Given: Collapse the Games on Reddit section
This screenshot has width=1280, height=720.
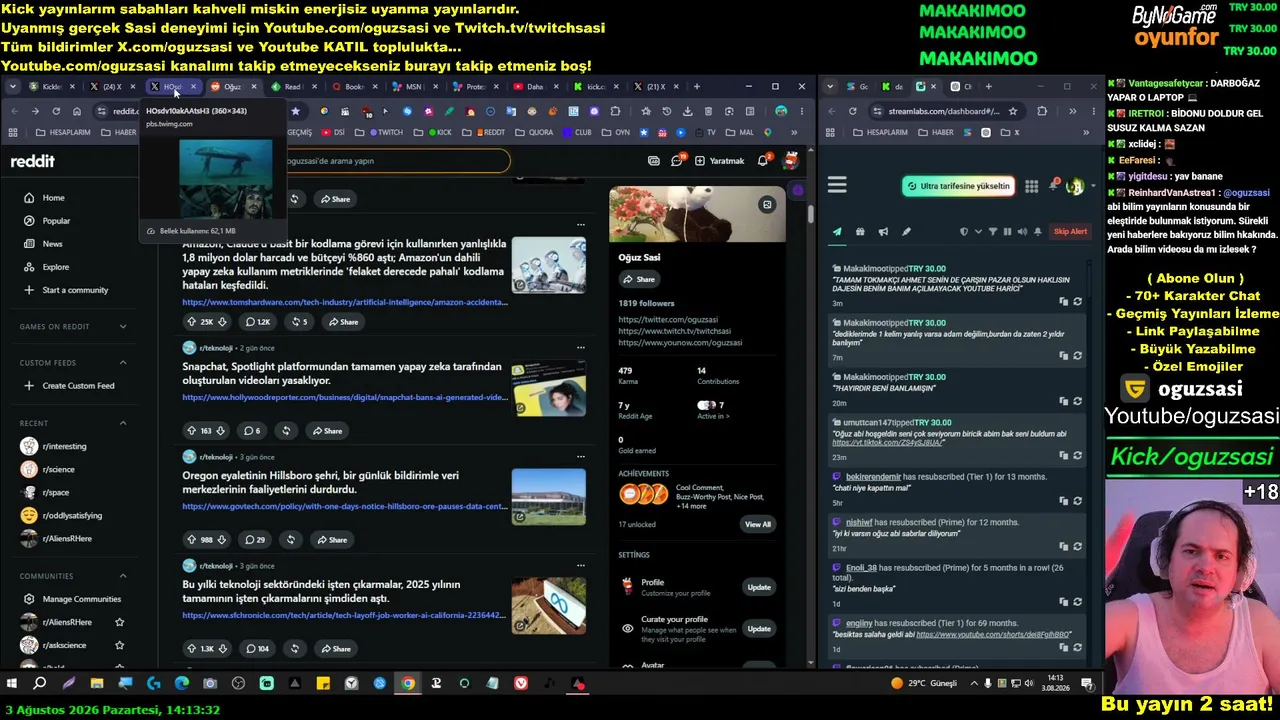Looking at the screenshot, I should coord(123,326).
